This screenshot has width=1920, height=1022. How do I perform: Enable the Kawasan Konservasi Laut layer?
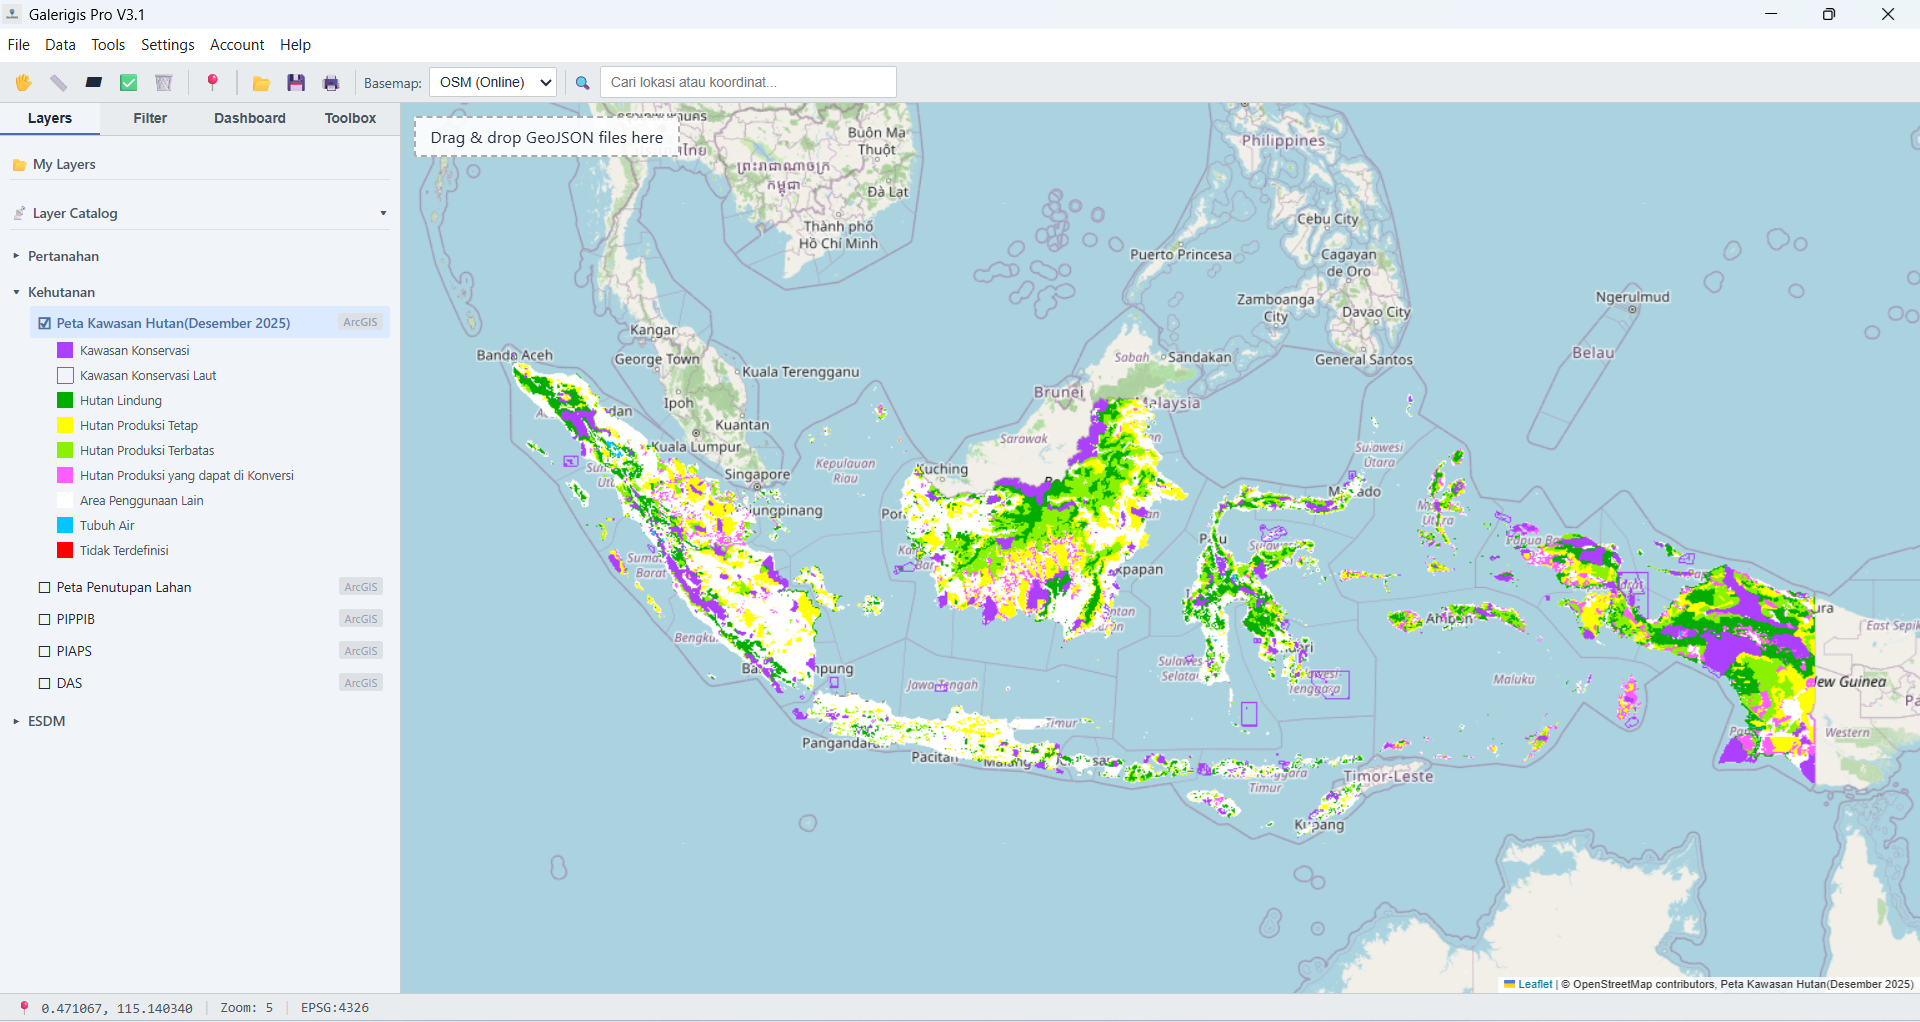65,375
